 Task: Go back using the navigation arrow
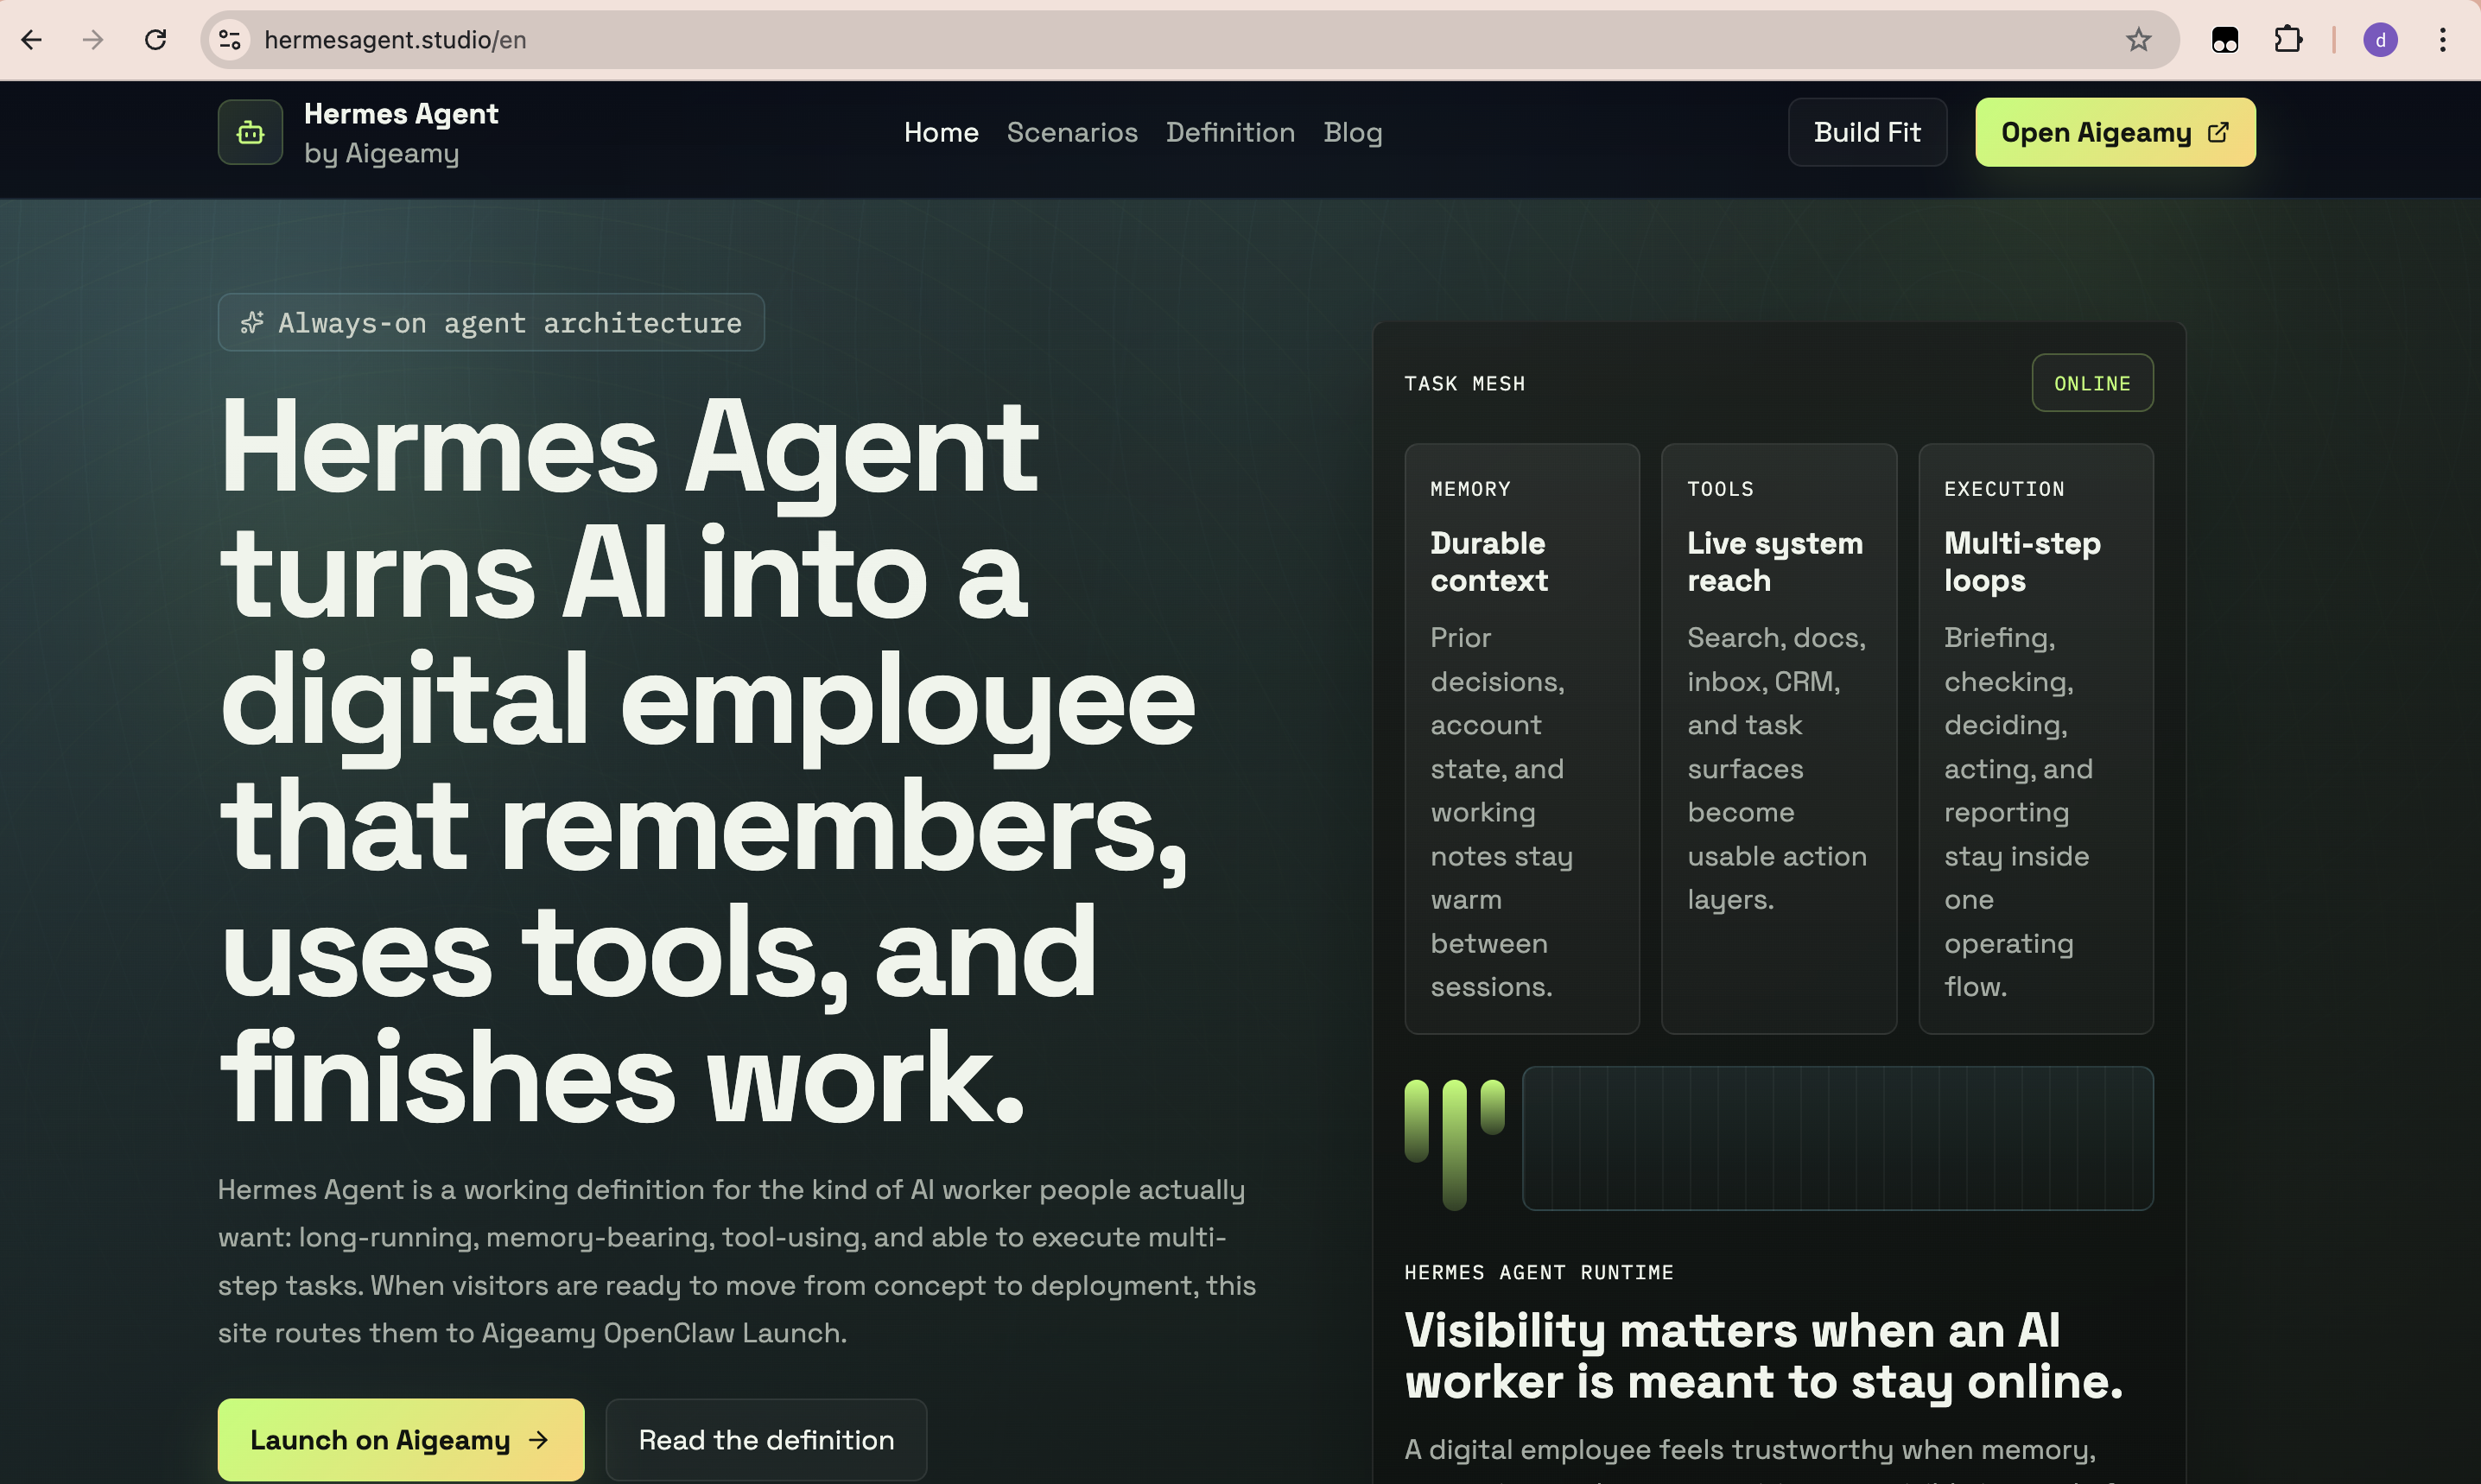[x=32, y=40]
